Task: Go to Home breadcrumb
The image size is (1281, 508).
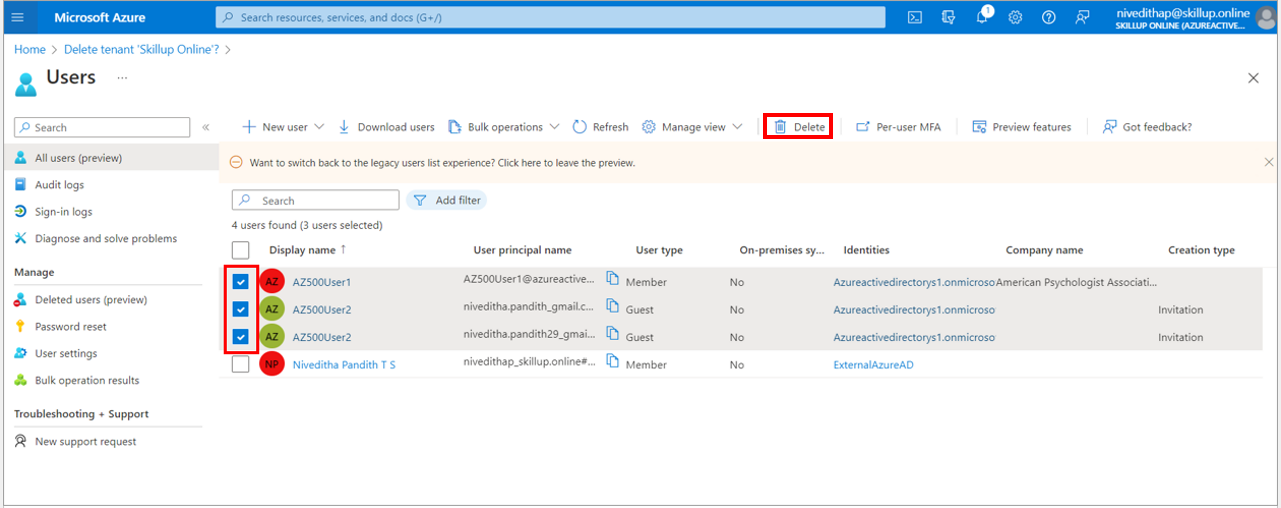Action: [x=30, y=49]
